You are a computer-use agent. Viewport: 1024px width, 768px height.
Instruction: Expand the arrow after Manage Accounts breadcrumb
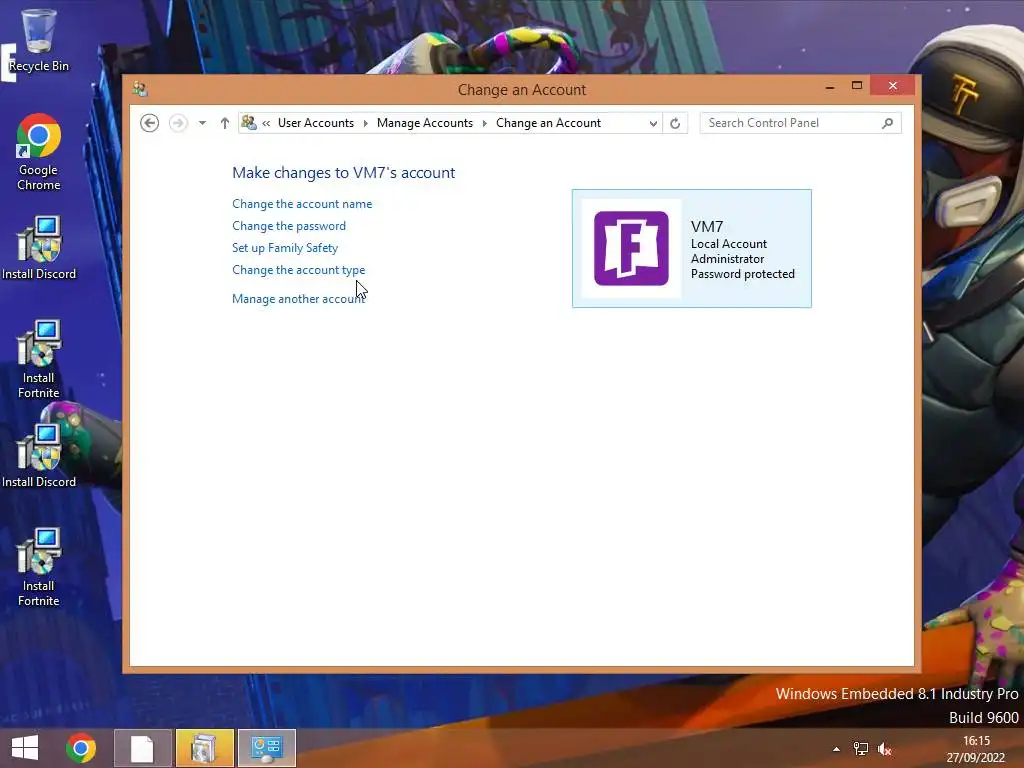click(485, 123)
